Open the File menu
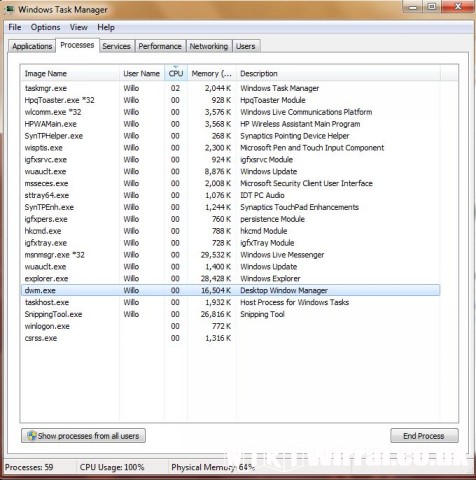Screen dimensions: 476x480 (15, 27)
